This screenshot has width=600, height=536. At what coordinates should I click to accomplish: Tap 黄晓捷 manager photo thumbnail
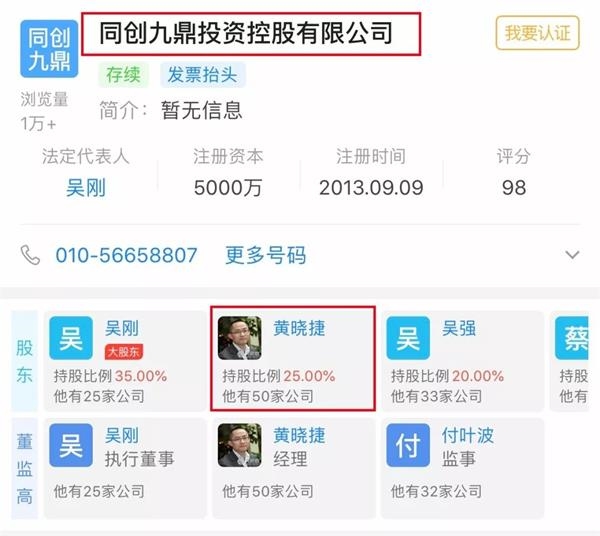click(x=240, y=445)
